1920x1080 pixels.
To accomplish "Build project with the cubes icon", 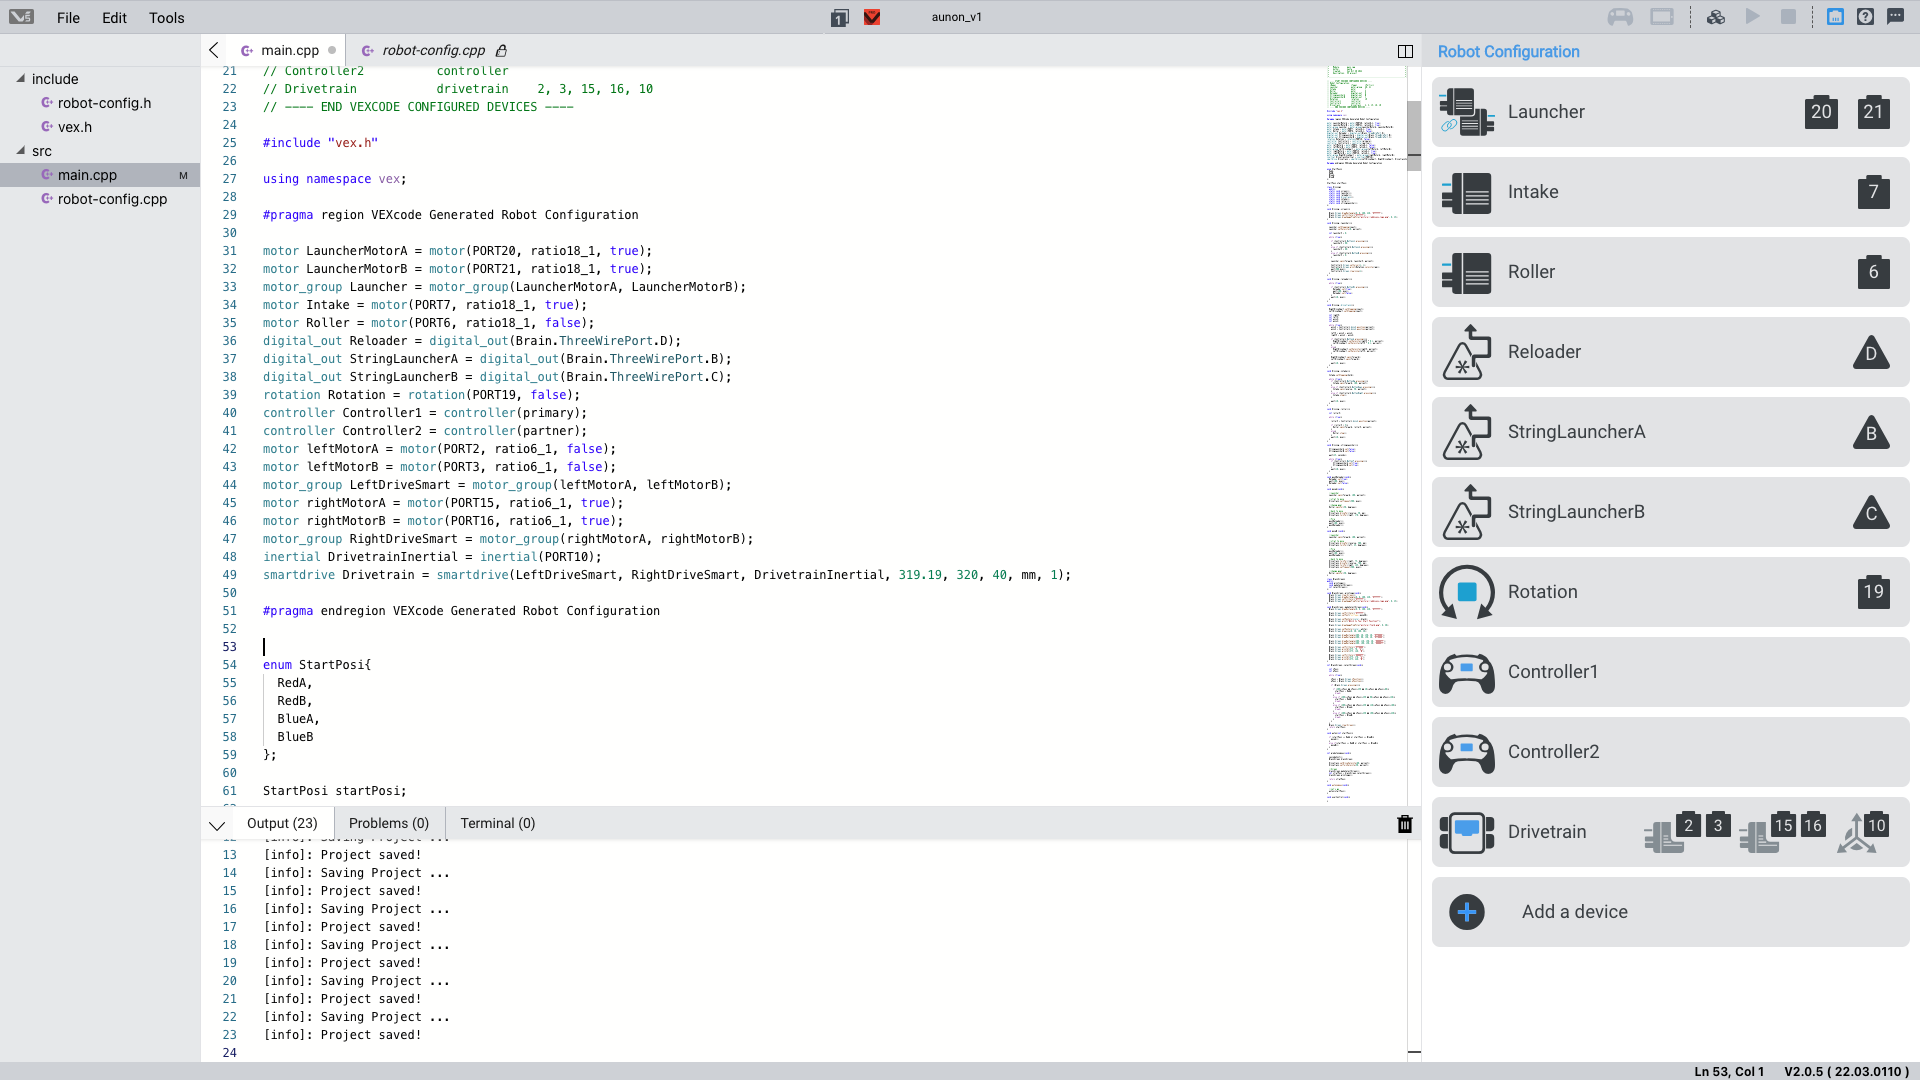I will coord(1716,17).
